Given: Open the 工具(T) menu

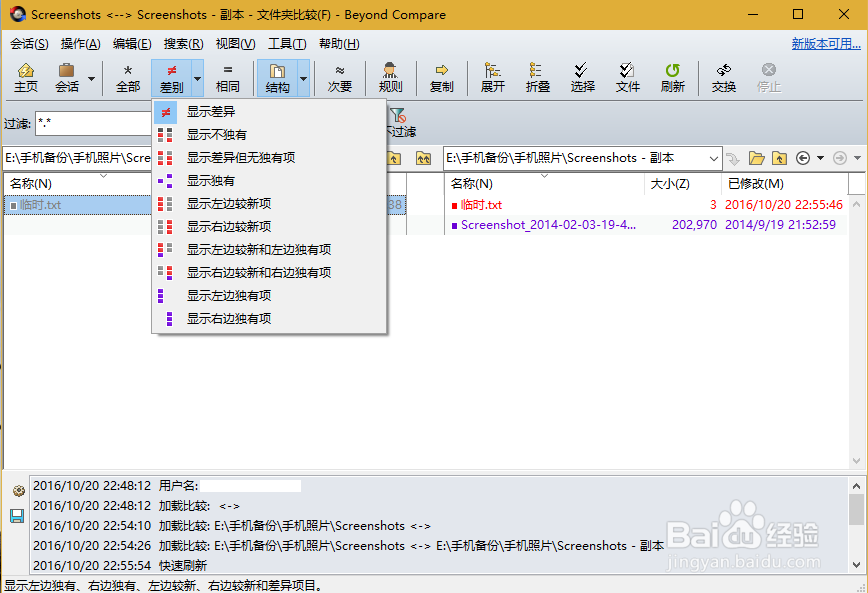Looking at the screenshot, I should [287, 44].
